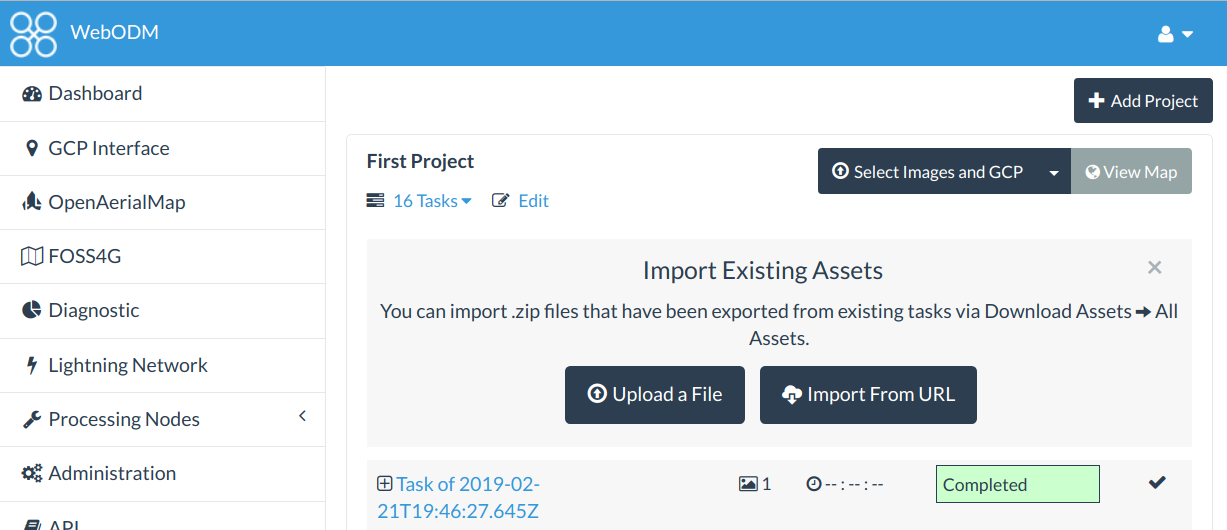The width and height of the screenshot is (1227, 530).
Task: Click the tasks list icon beside 16 Tasks
Action: coord(375,201)
